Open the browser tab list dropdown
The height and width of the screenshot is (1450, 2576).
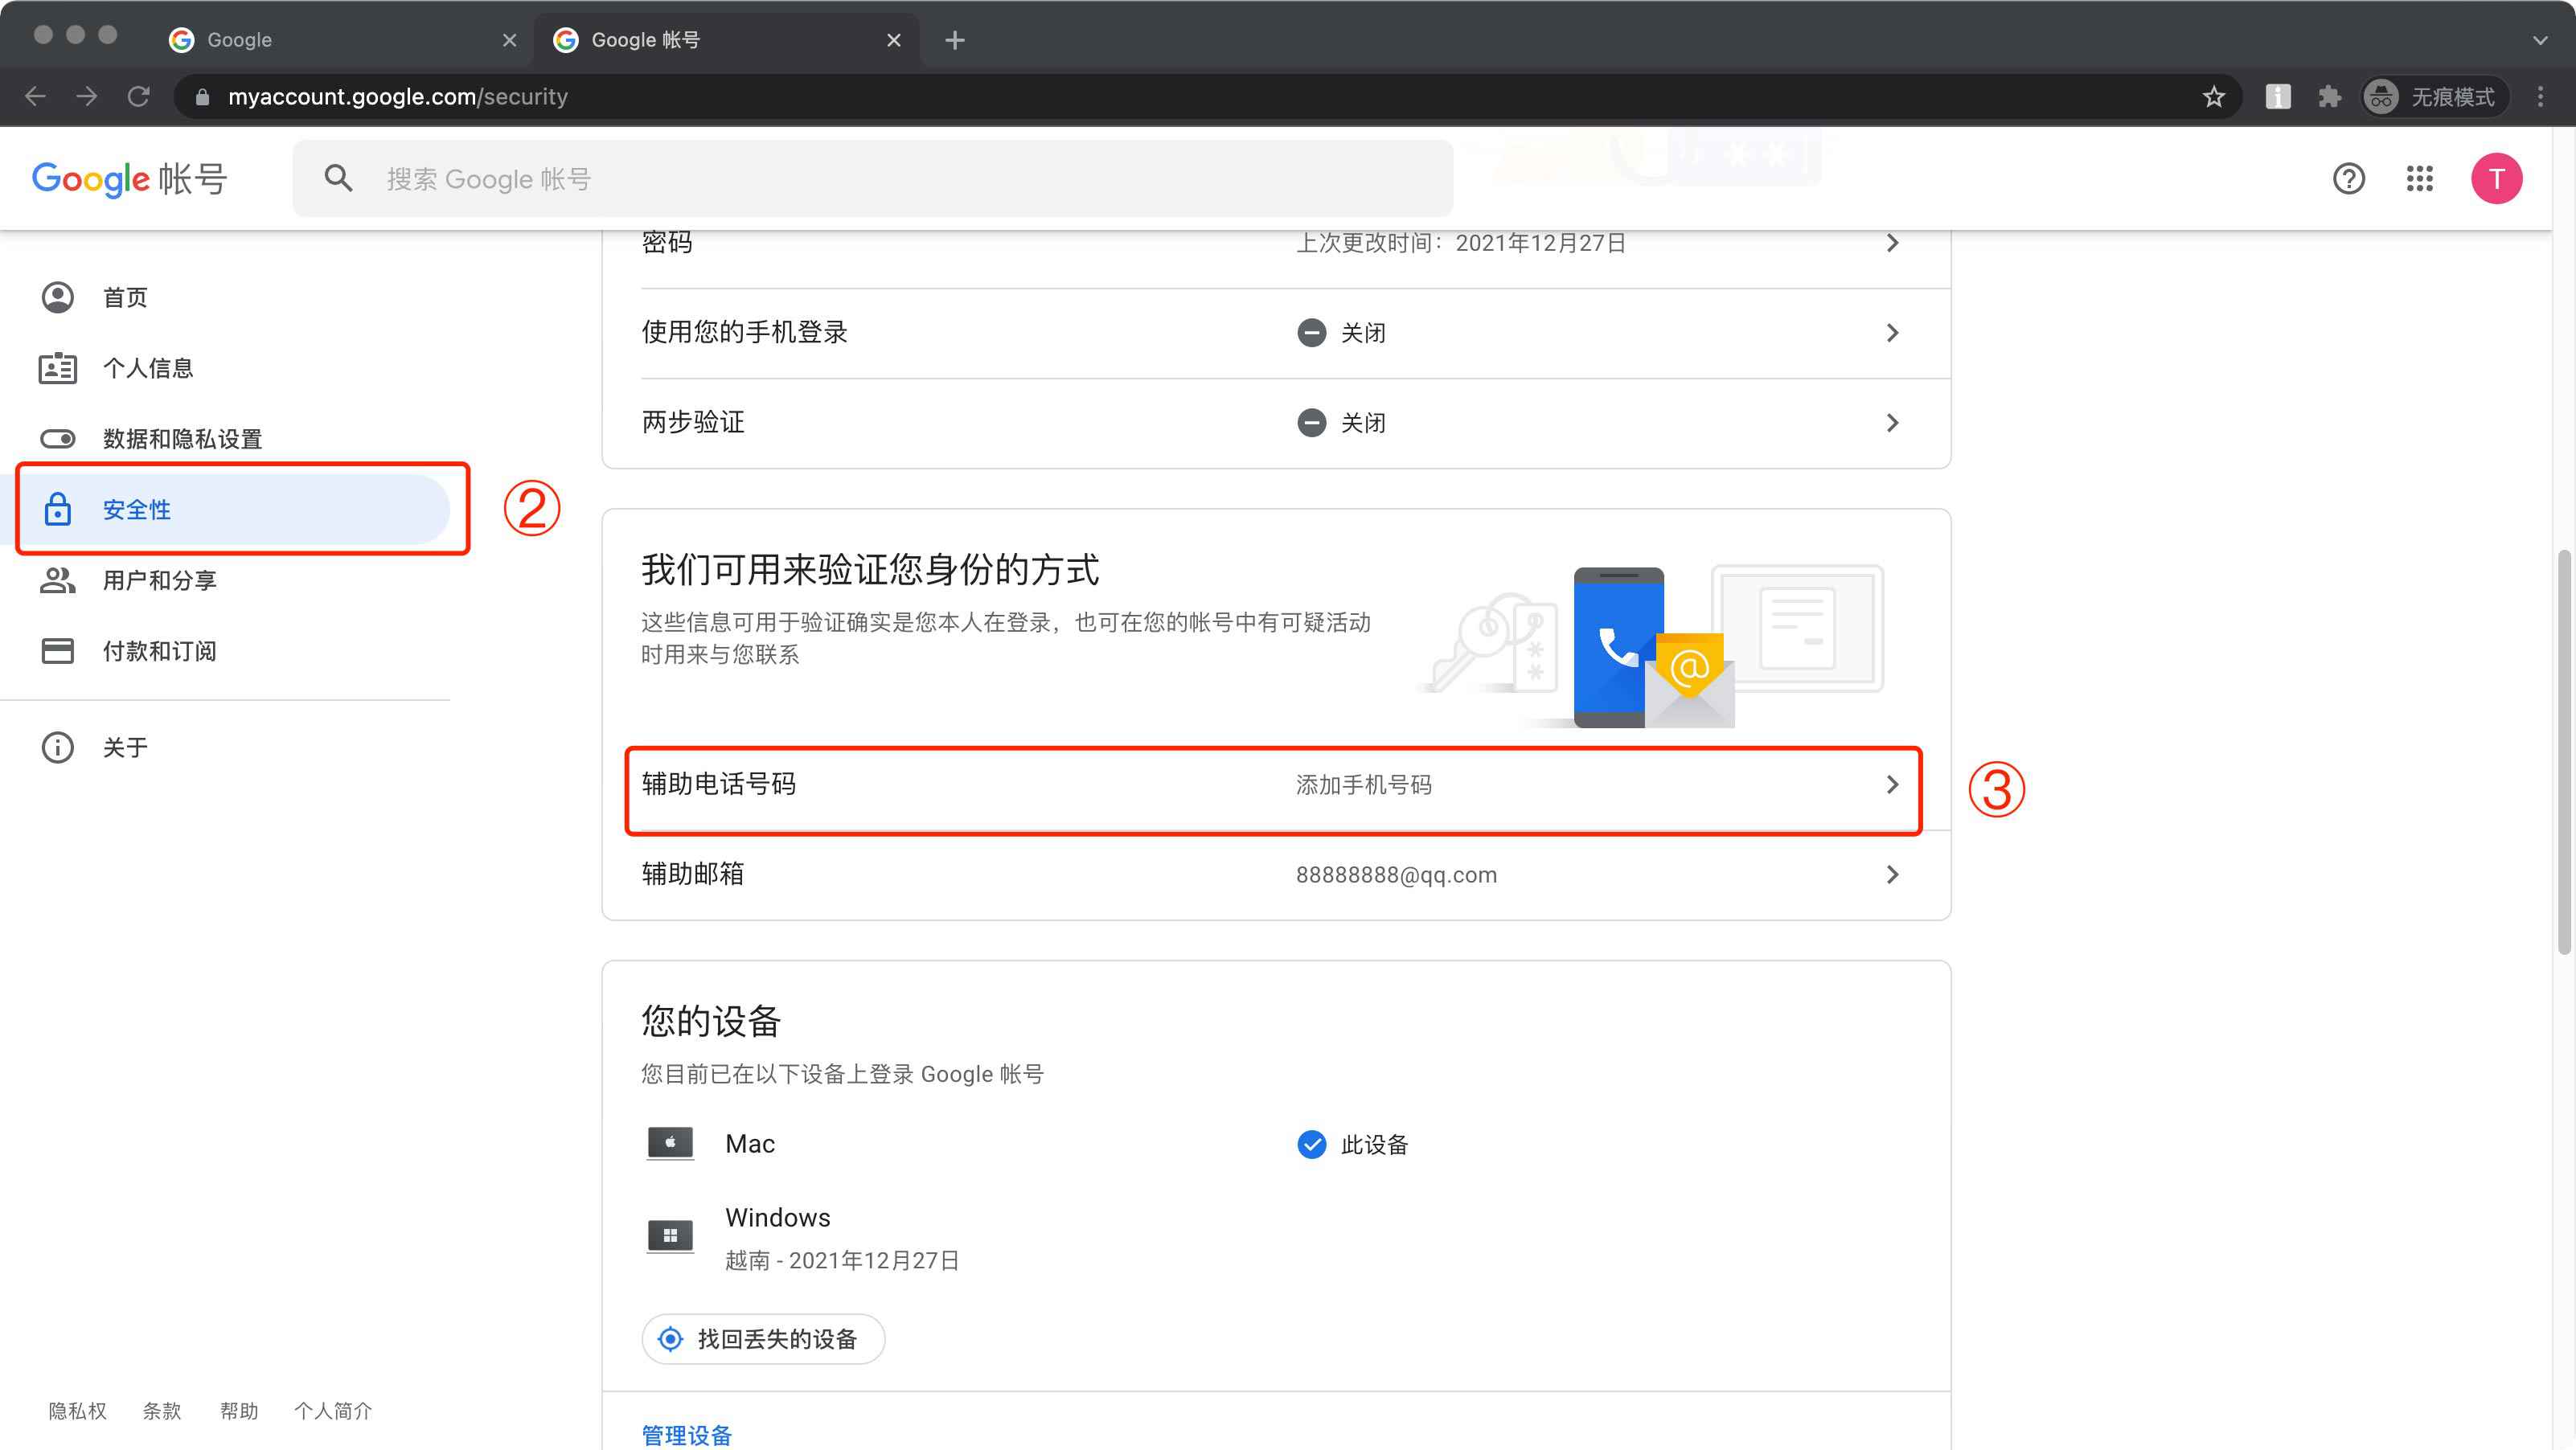coord(2539,40)
